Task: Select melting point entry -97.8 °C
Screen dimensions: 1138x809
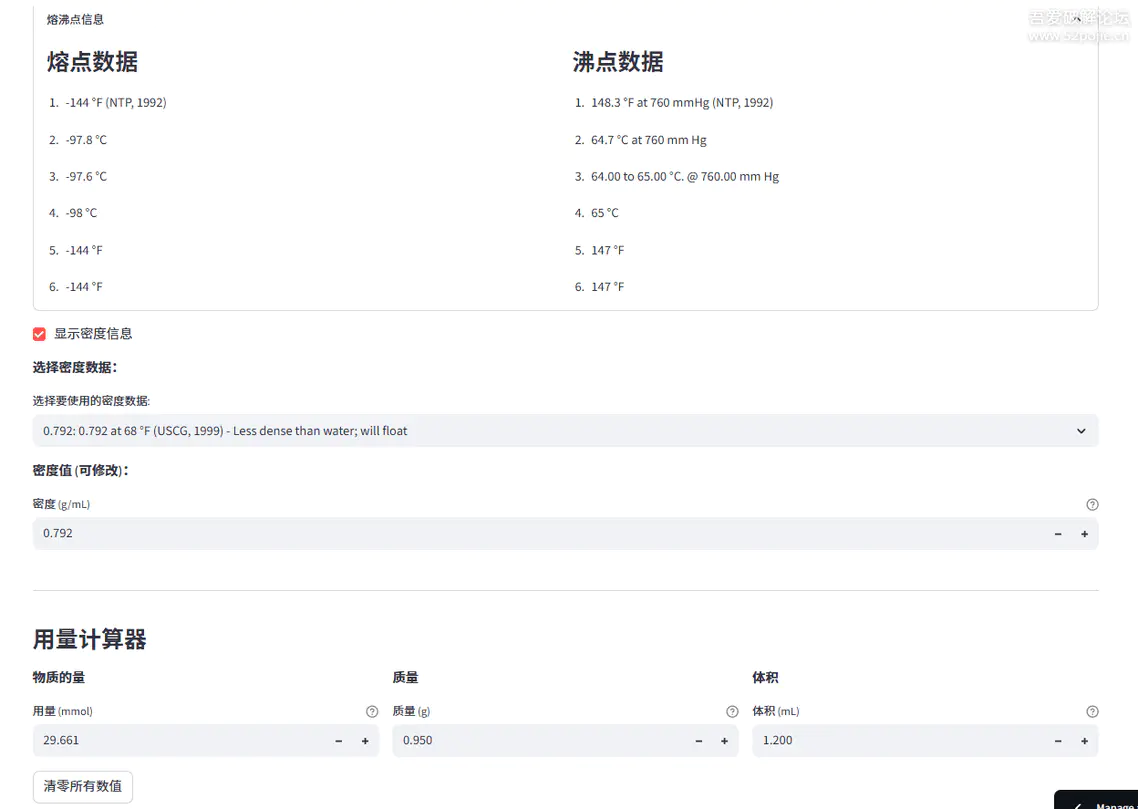Action: [86, 139]
